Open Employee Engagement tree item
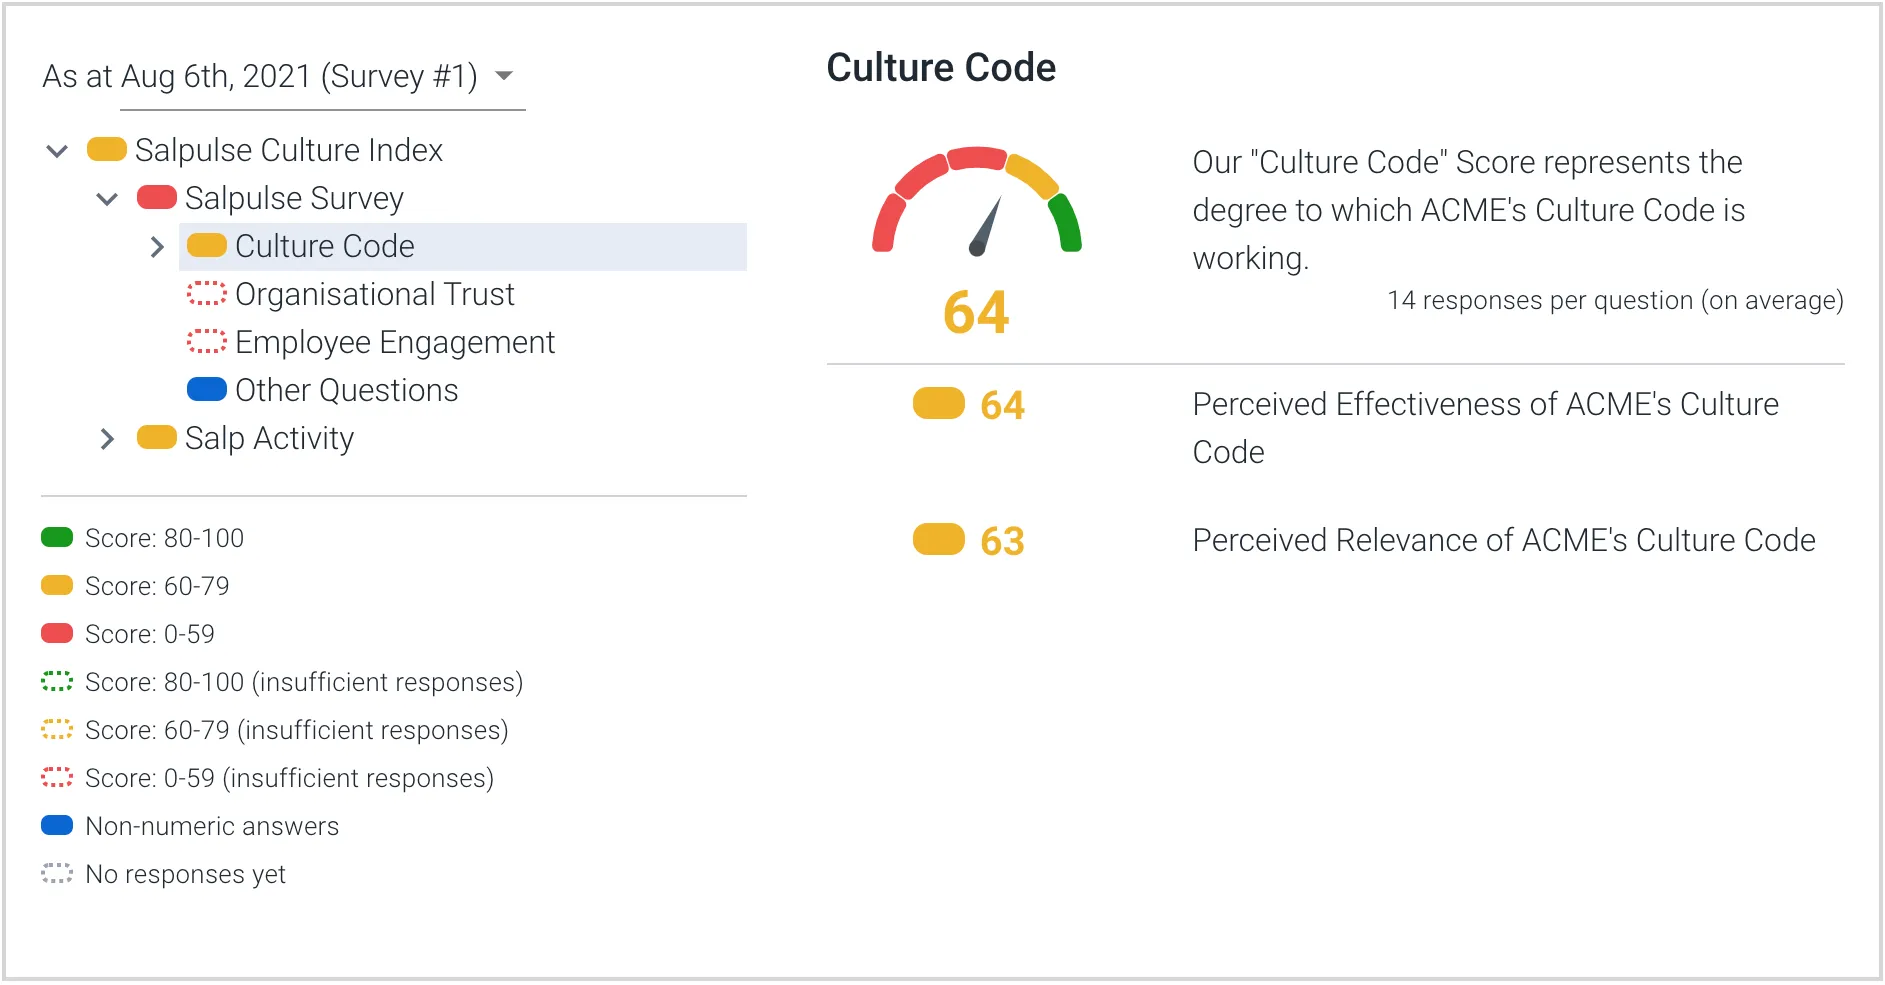Screen dimensions: 1885x985 point(395,342)
